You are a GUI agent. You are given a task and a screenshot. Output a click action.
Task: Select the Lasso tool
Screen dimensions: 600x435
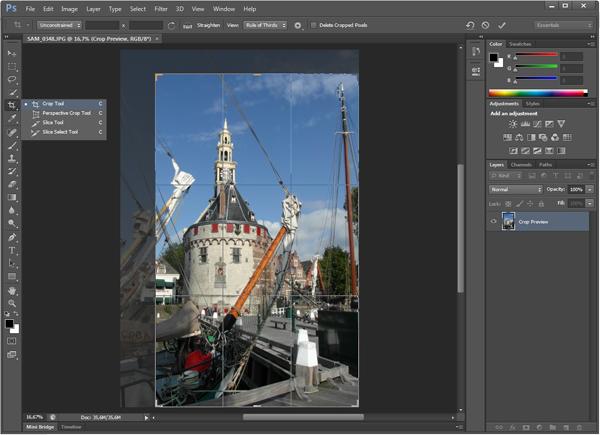point(12,79)
